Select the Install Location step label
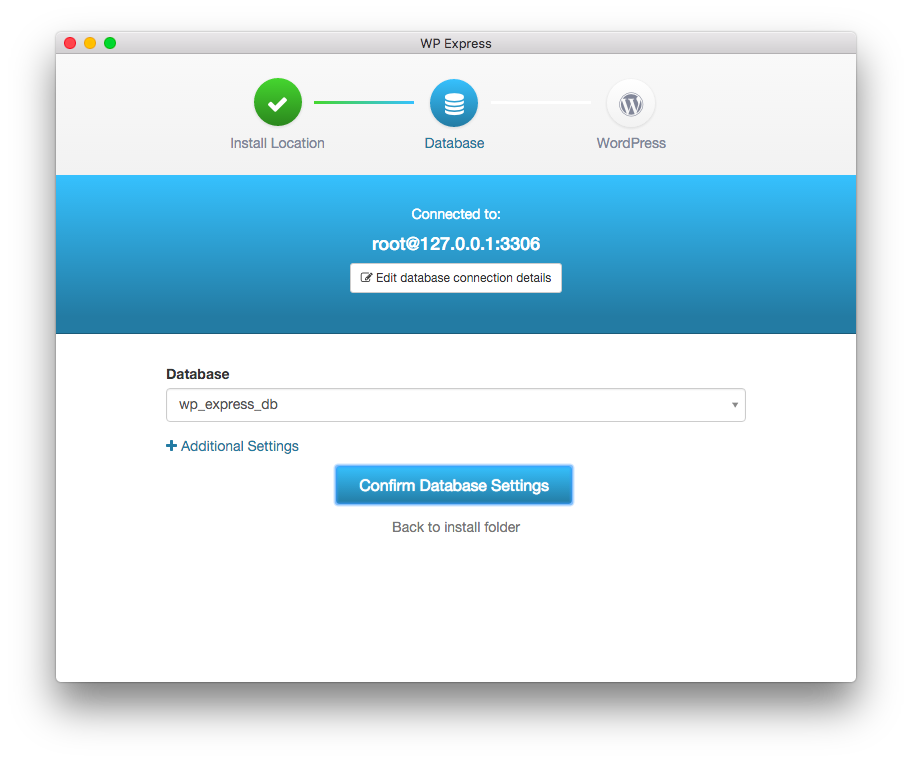 (277, 143)
